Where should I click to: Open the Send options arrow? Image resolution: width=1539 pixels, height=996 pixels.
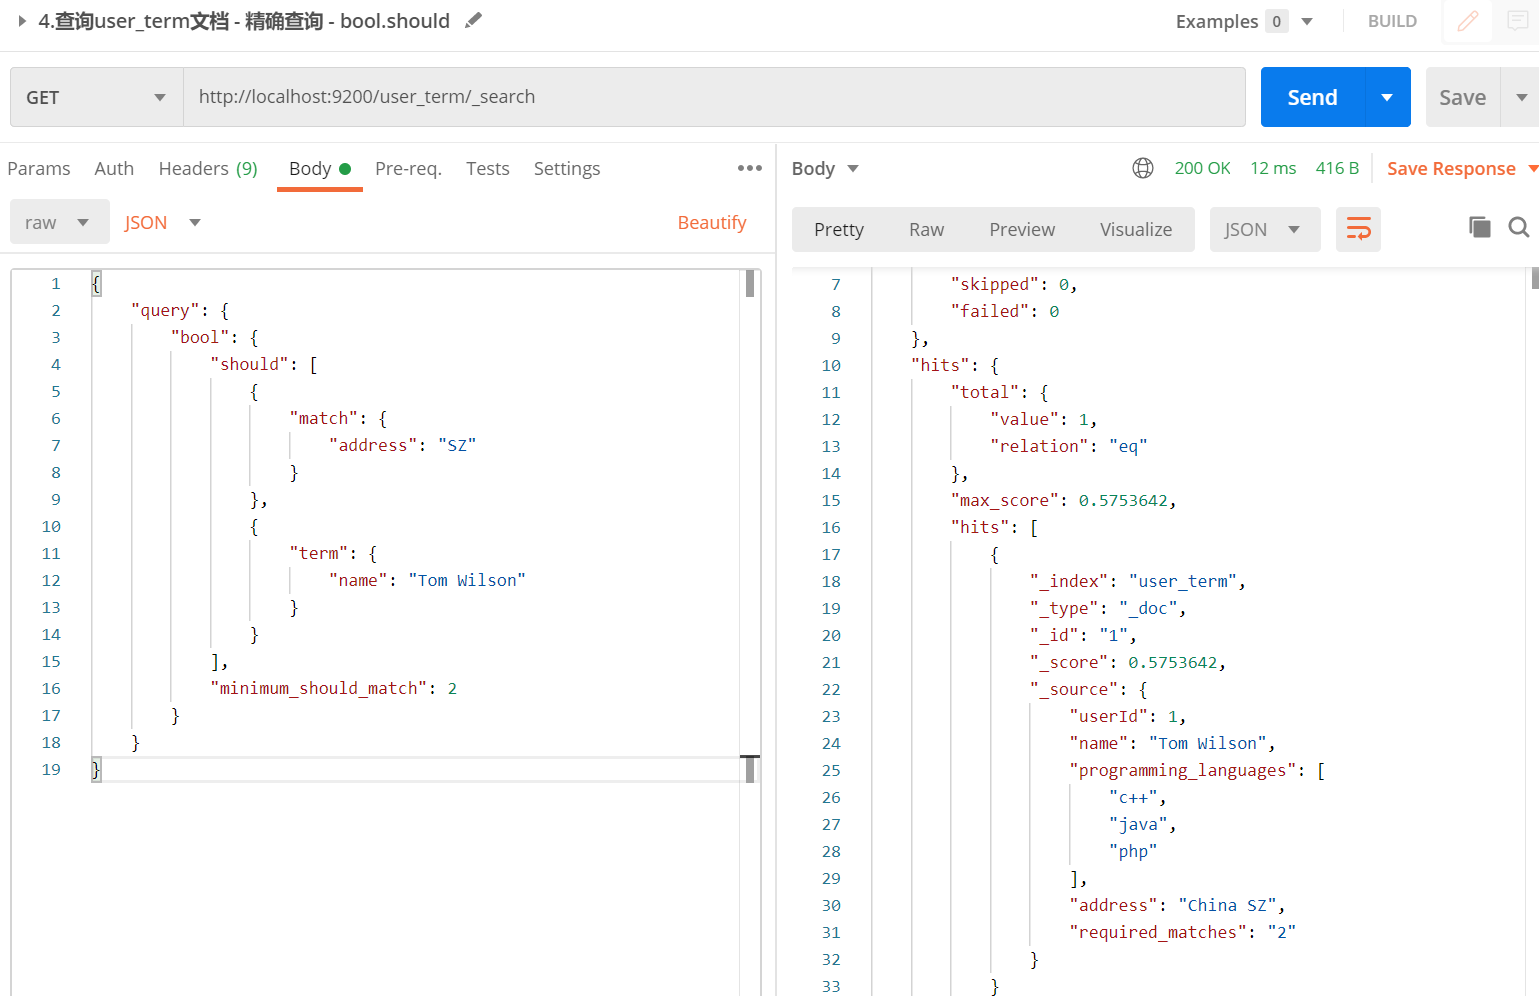pos(1387,97)
